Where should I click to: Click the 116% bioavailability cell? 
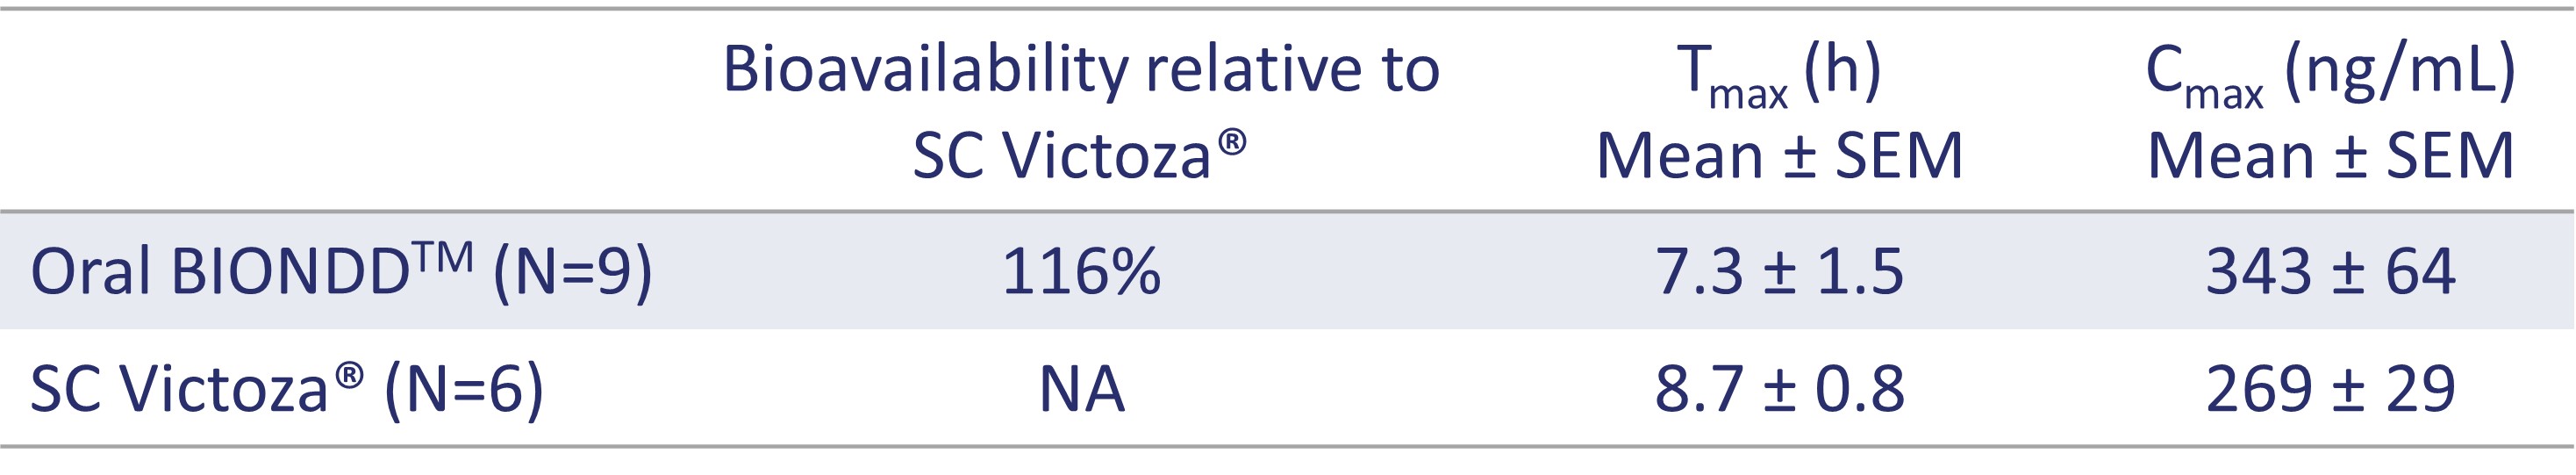(x=1081, y=272)
